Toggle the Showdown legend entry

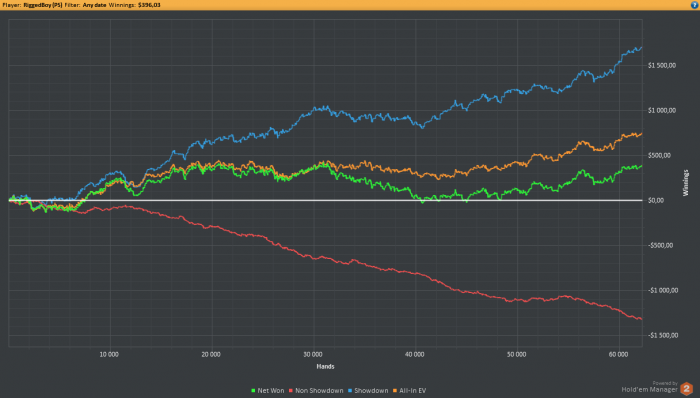(368, 390)
